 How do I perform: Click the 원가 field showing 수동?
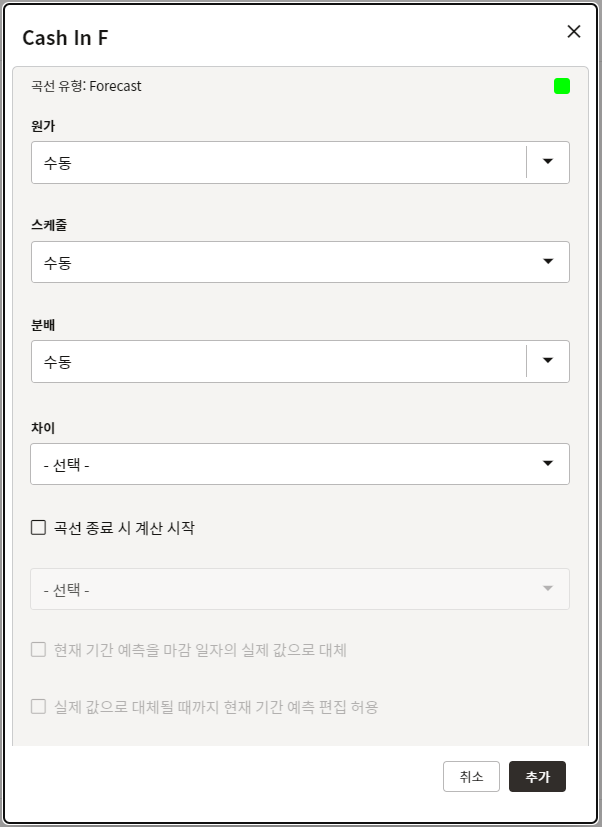point(278,162)
